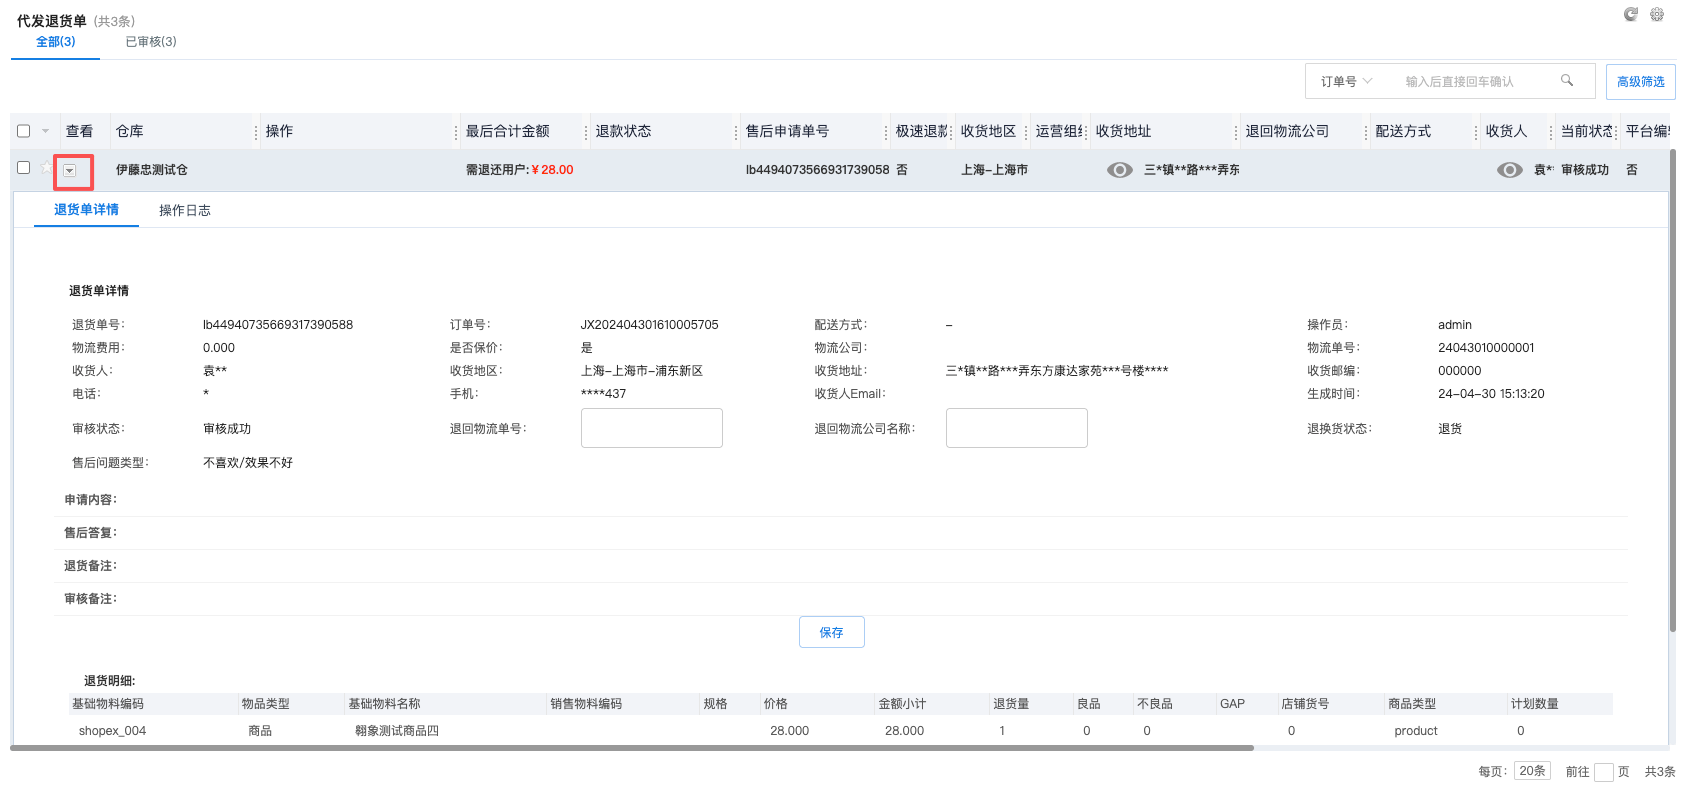Screen dimensions: 1686x796
Task: Click the ¥28.00 refund amount
Action: [552, 170]
